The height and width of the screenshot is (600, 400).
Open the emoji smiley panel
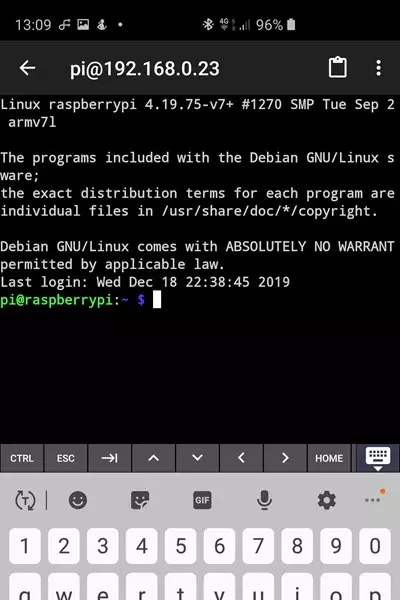(78, 500)
